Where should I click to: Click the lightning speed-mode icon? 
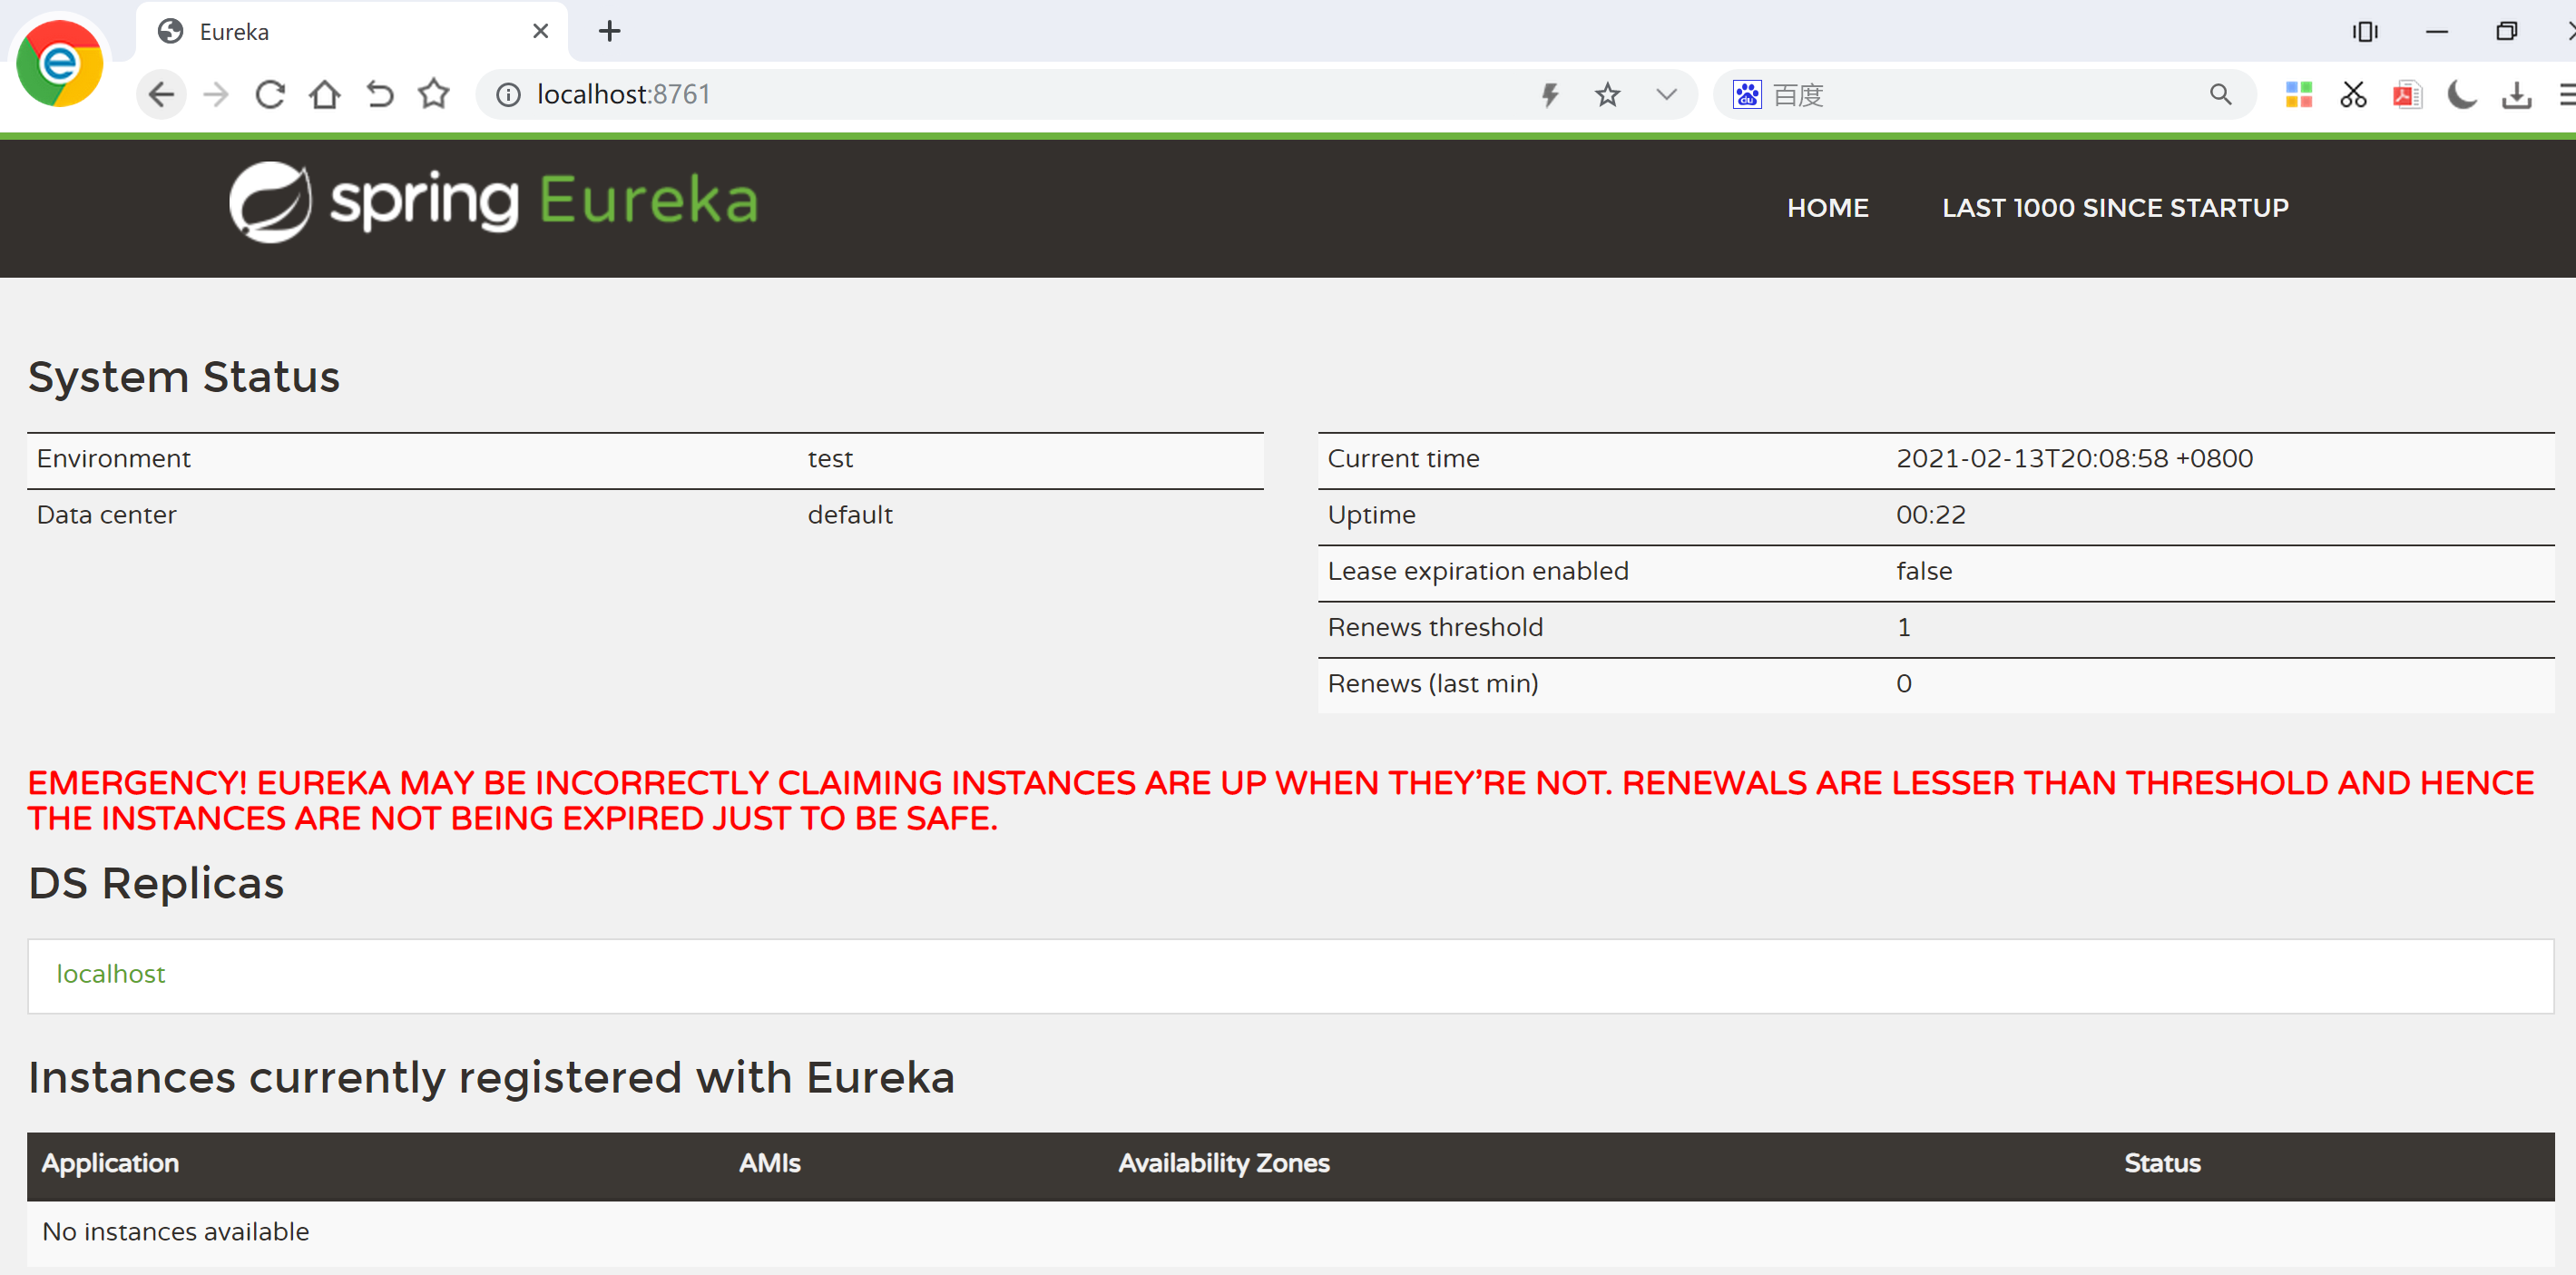tap(1550, 95)
